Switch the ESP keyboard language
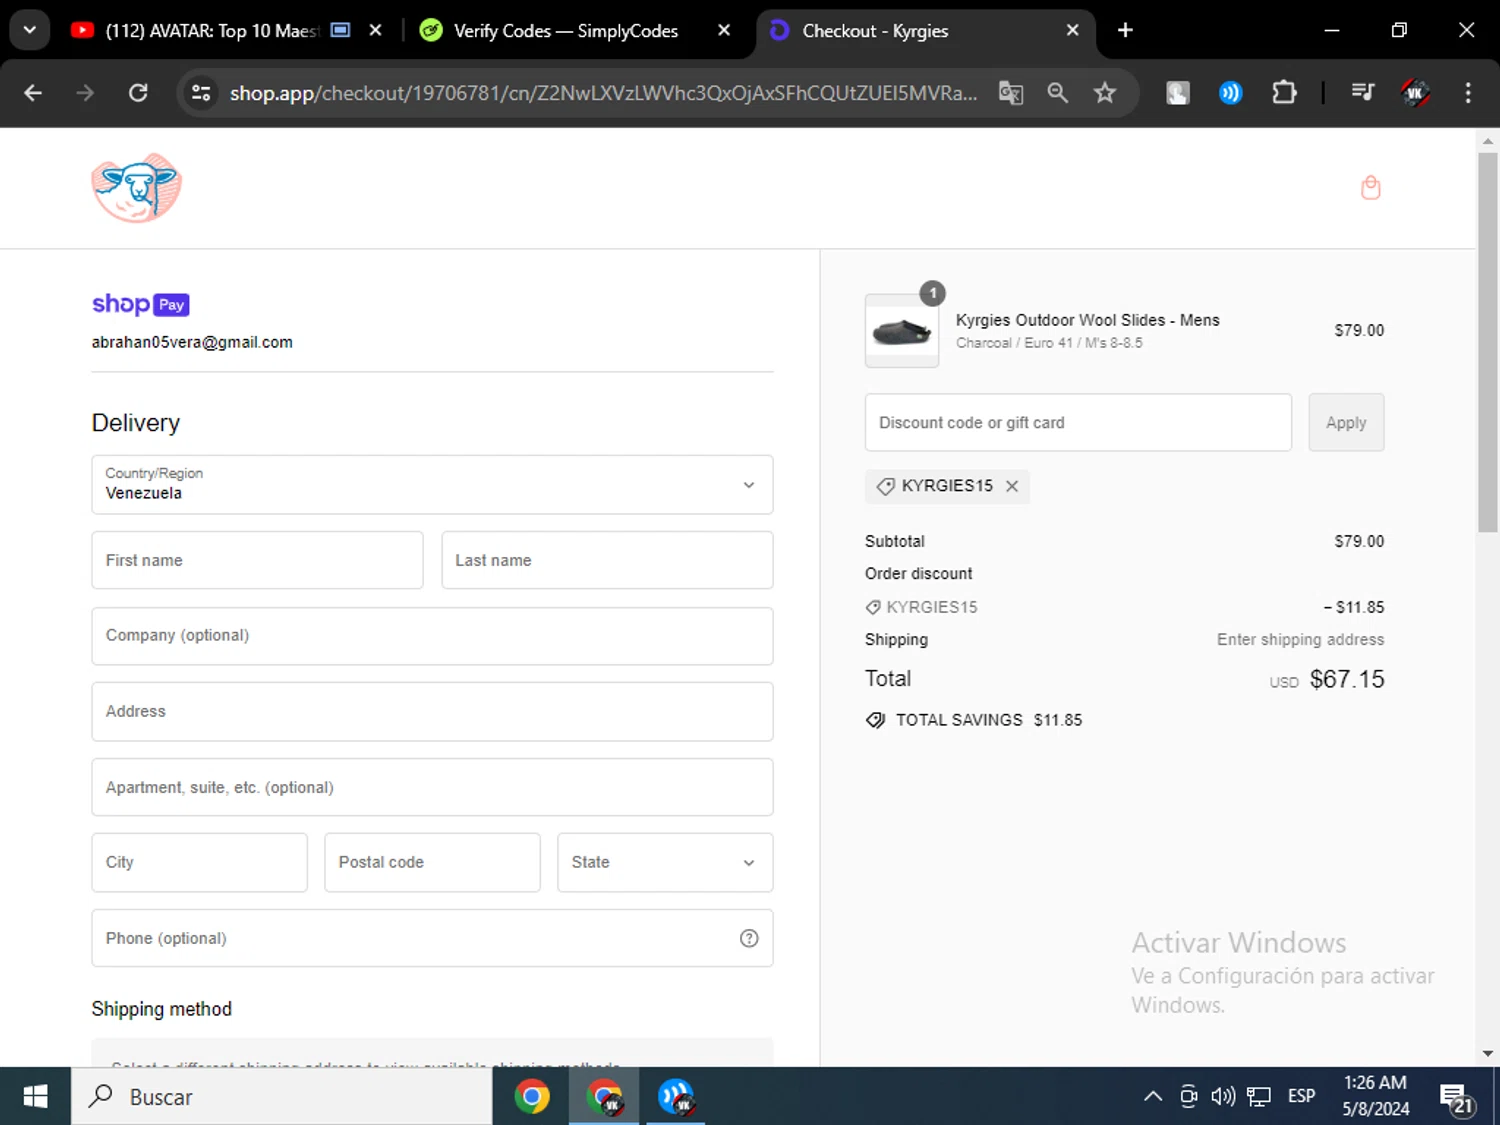This screenshot has height=1125, width=1500. point(1301,1096)
